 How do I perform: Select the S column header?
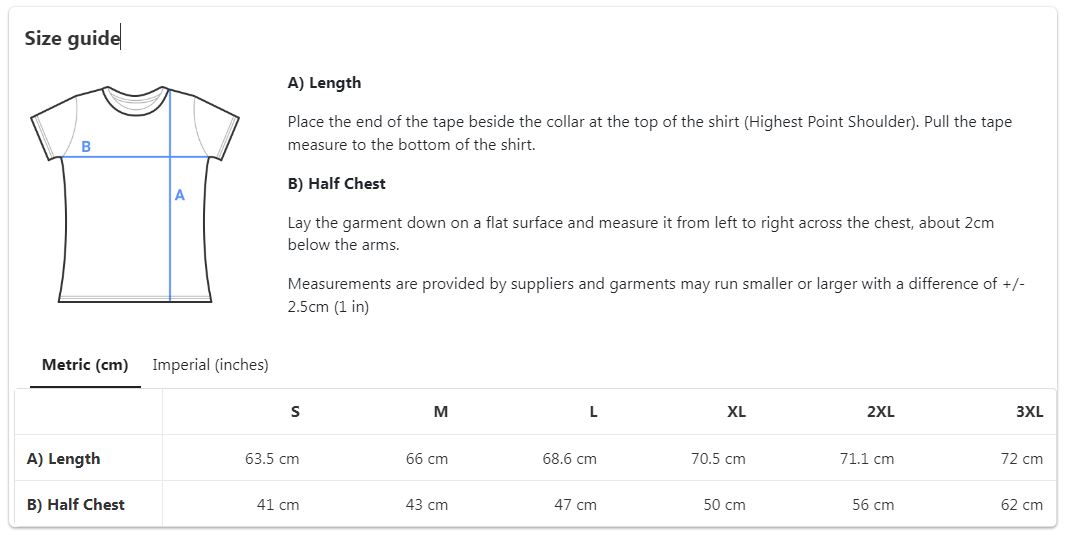tap(295, 412)
